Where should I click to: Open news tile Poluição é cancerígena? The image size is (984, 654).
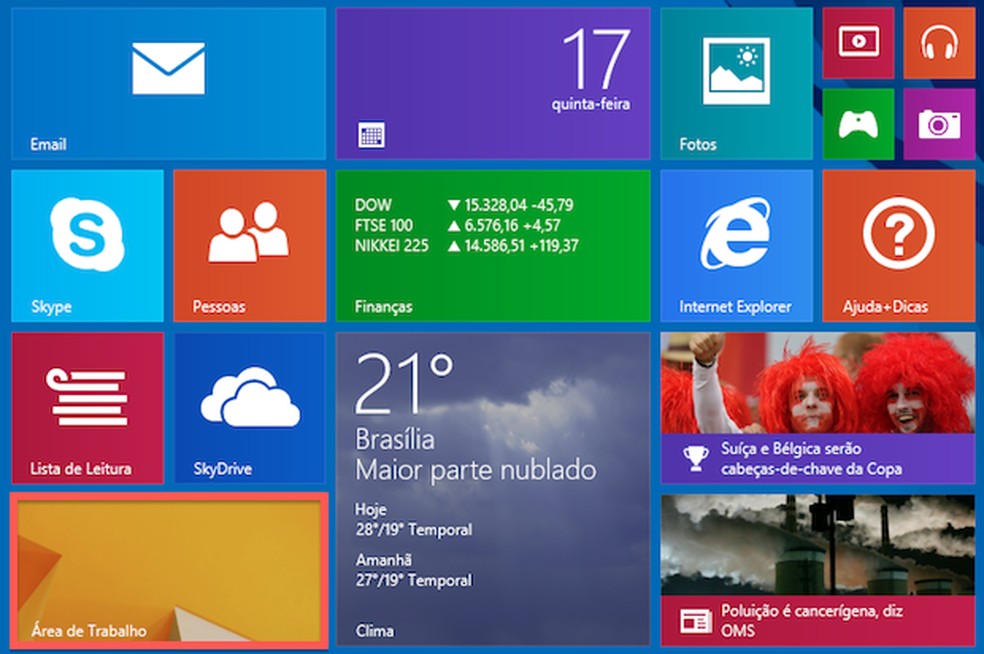point(818,570)
